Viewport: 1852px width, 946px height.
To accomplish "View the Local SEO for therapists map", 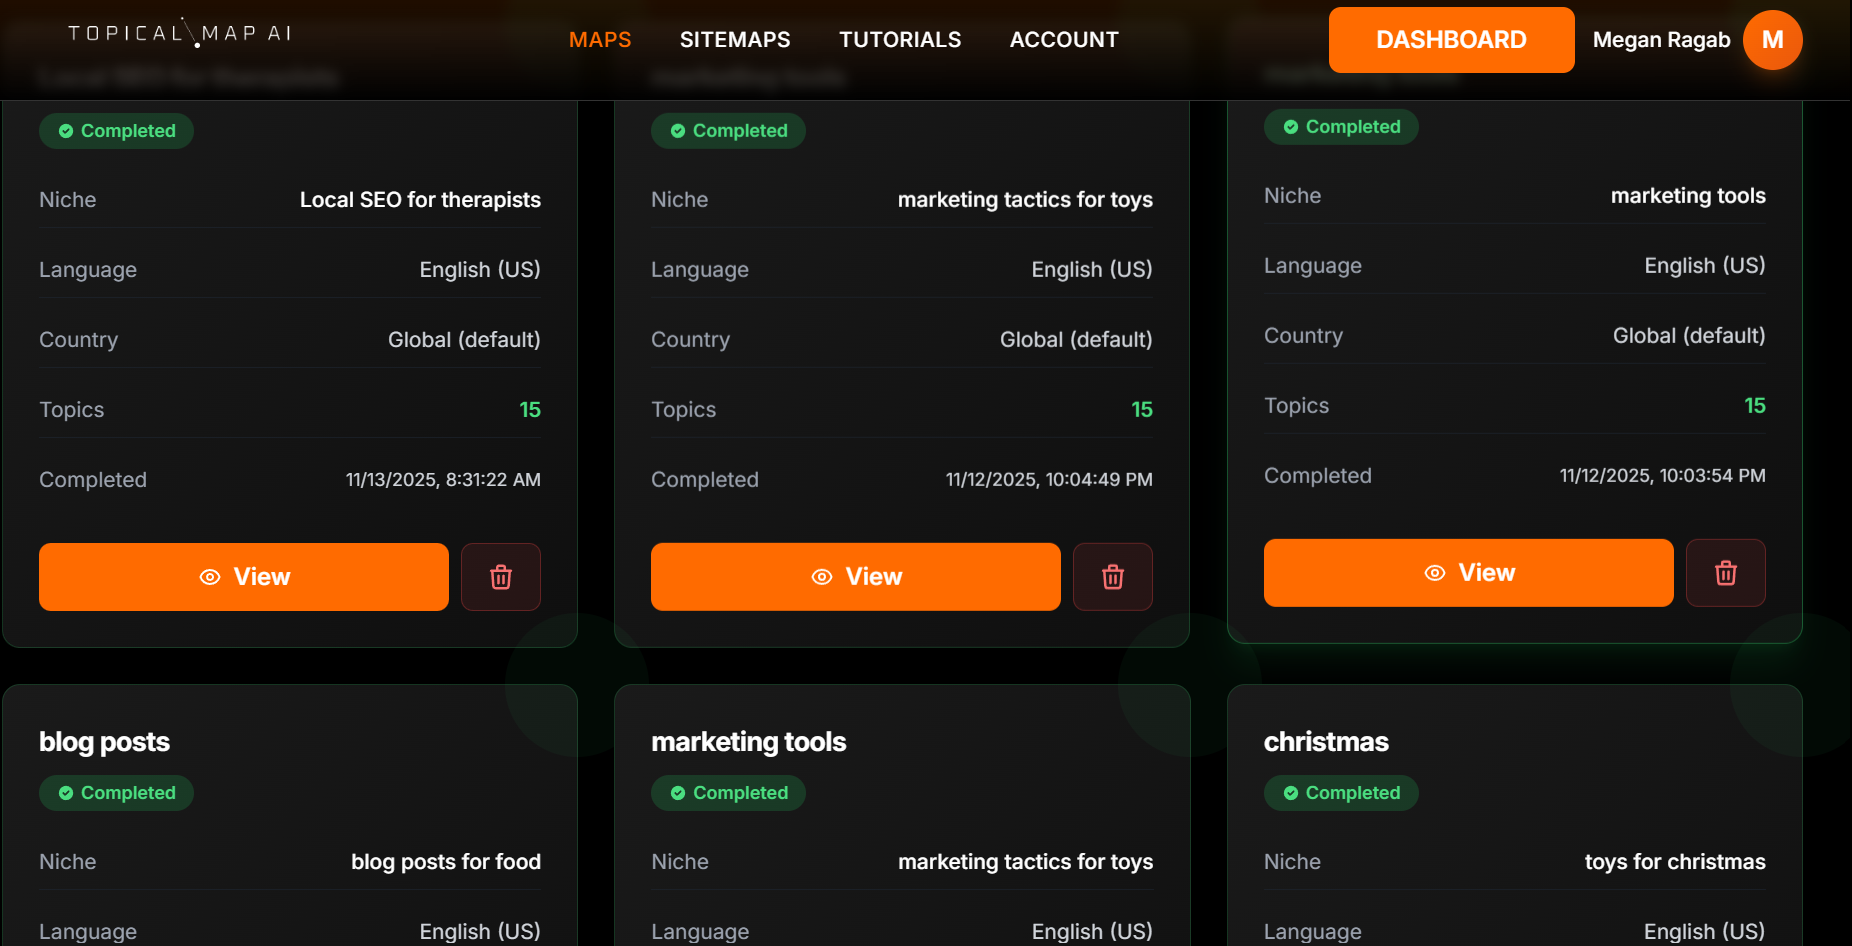I will coord(244,577).
